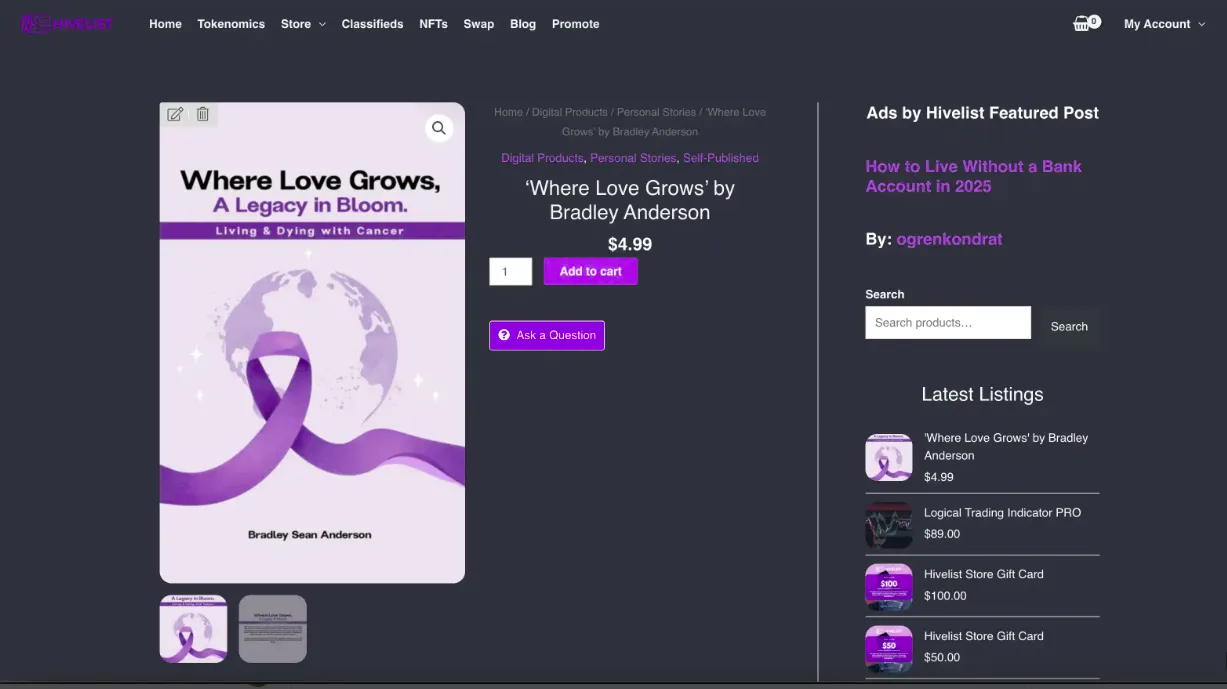
Task: Click the $4.99 product price
Action: pos(630,244)
